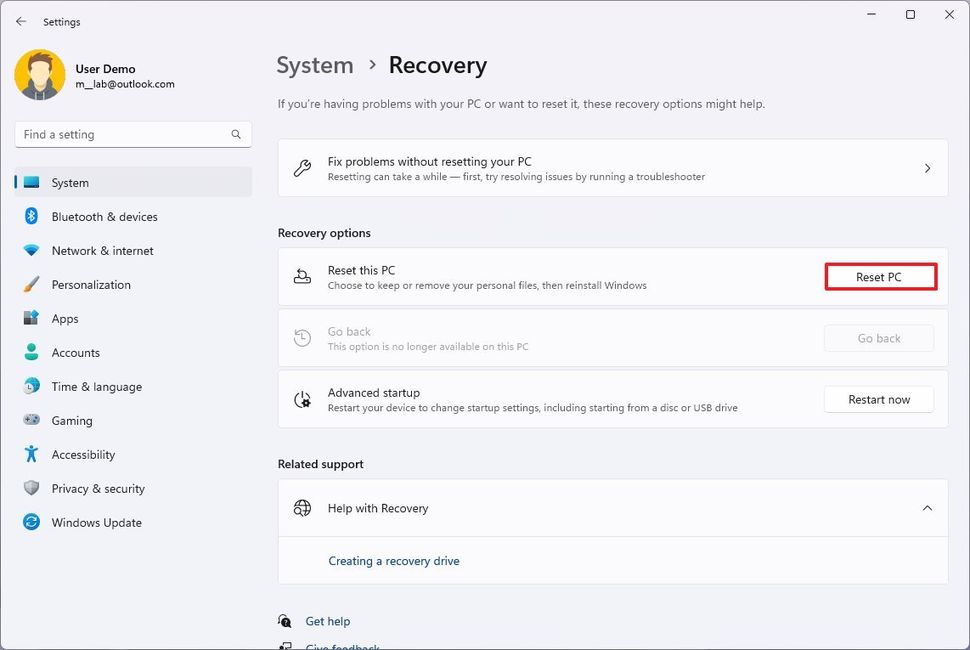The width and height of the screenshot is (970, 650).
Task: Select System in the sidebar
Action: pyautogui.click(x=70, y=183)
